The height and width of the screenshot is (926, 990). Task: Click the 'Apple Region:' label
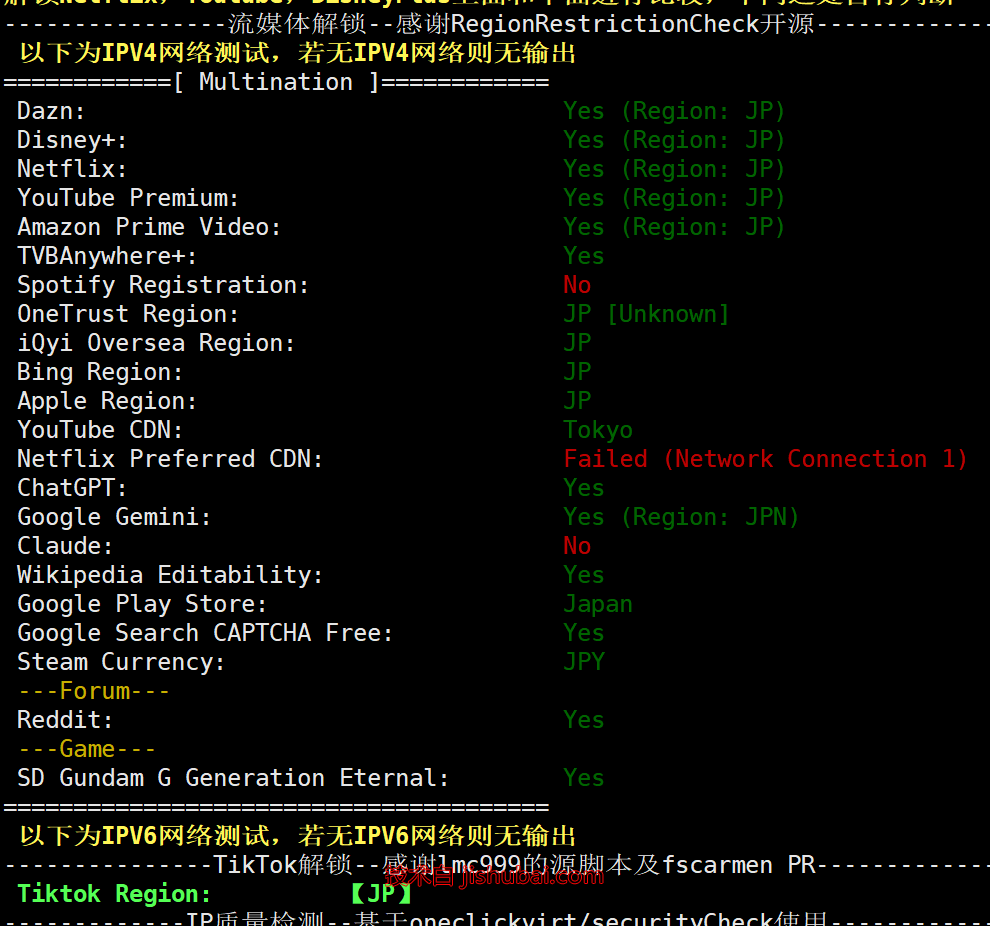coord(107,401)
